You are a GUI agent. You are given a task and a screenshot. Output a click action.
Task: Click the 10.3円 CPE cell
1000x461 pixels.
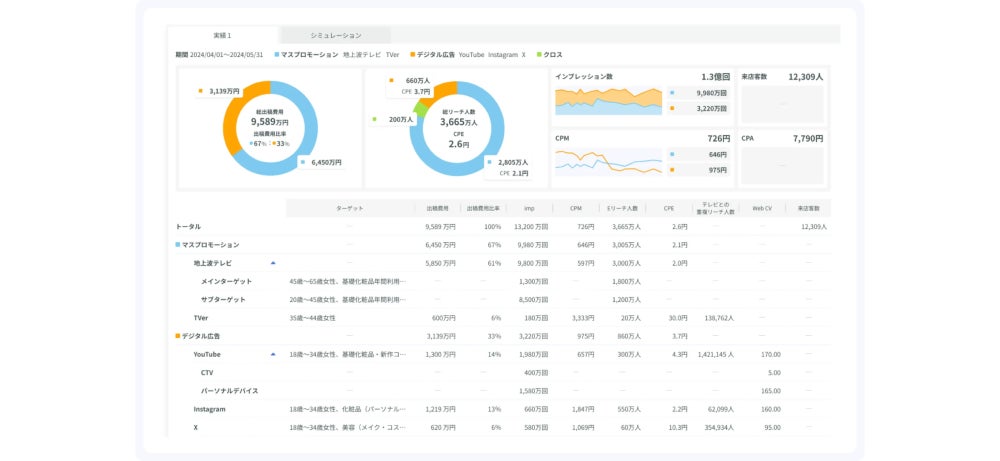click(x=679, y=427)
